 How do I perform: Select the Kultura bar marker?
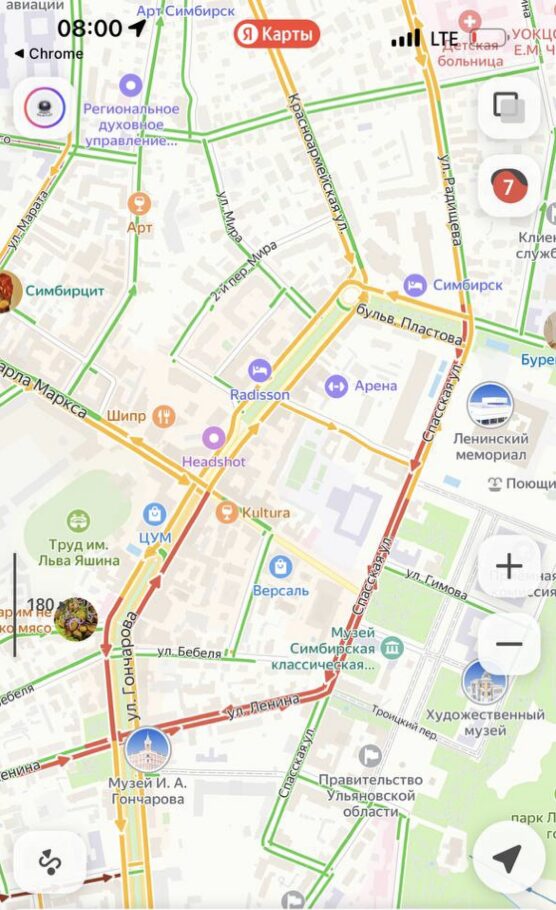coord(226,512)
